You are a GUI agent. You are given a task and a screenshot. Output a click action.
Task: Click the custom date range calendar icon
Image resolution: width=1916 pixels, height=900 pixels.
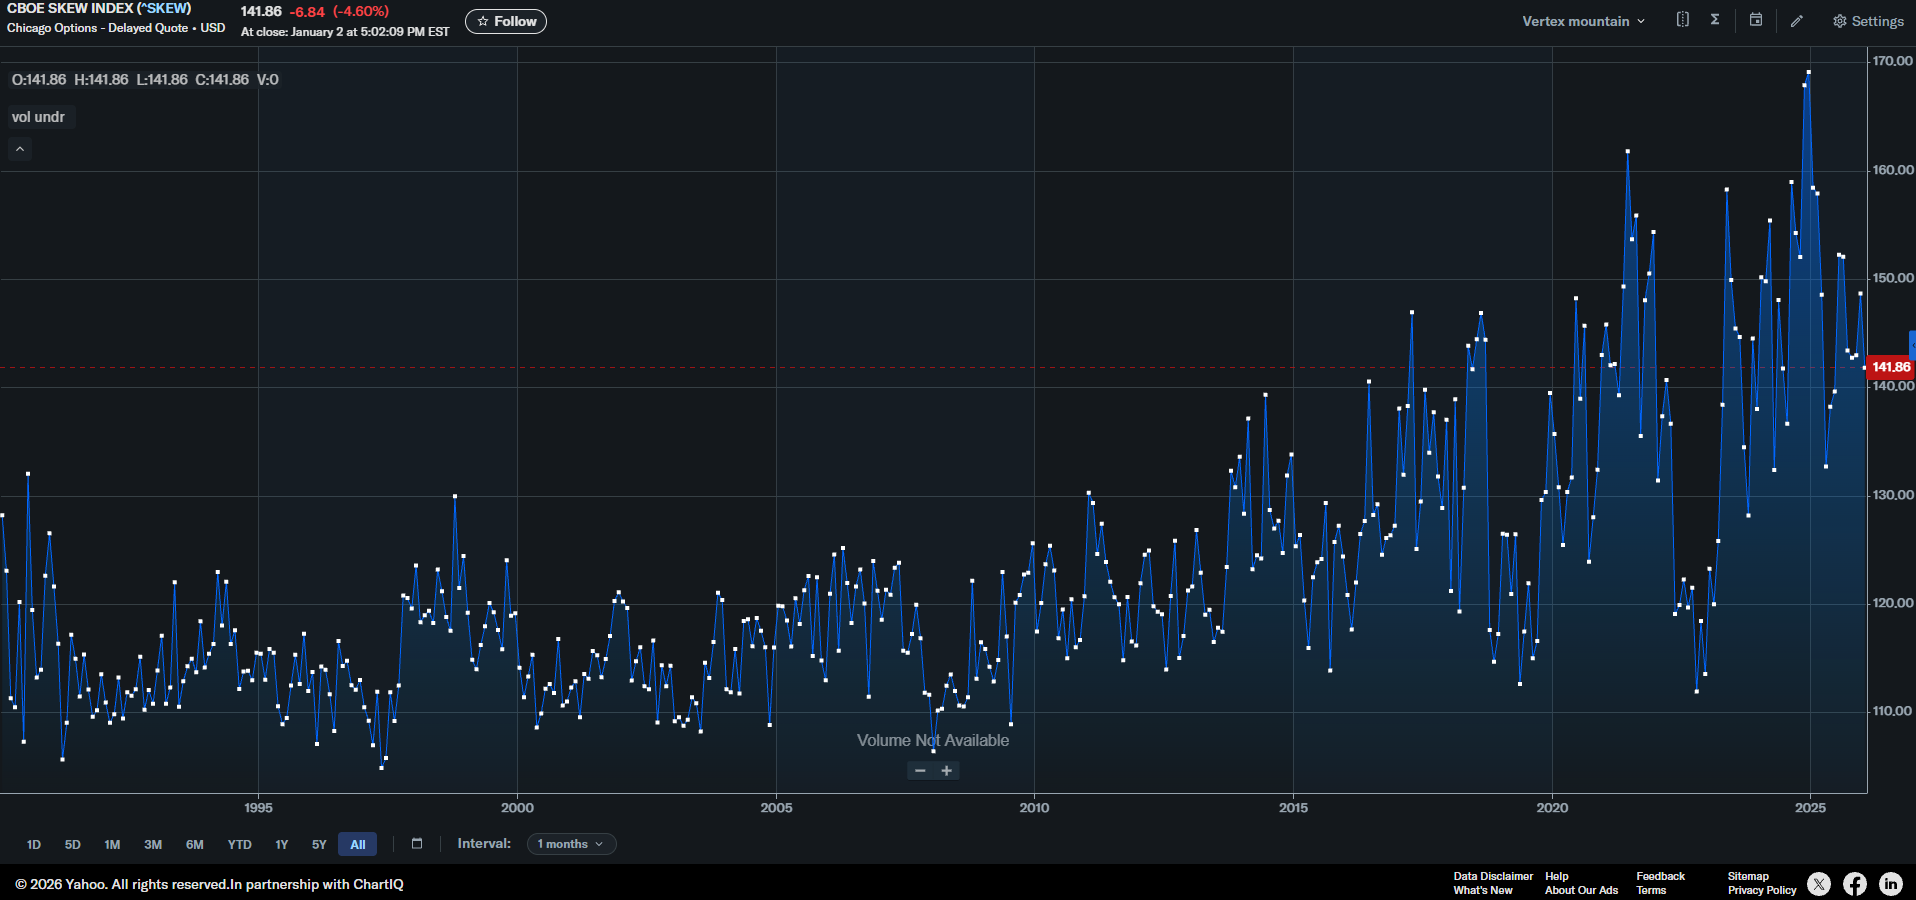coord(417,844)
